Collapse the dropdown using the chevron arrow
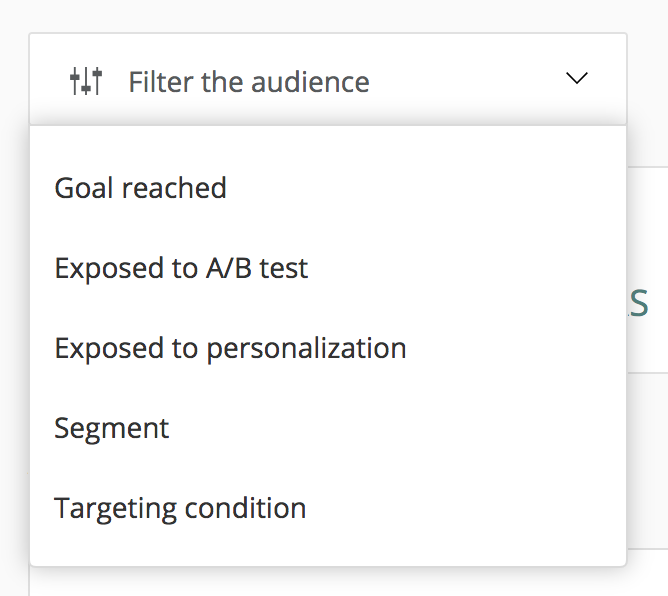Viewport: 668px width, 596px height. point(577,79)
